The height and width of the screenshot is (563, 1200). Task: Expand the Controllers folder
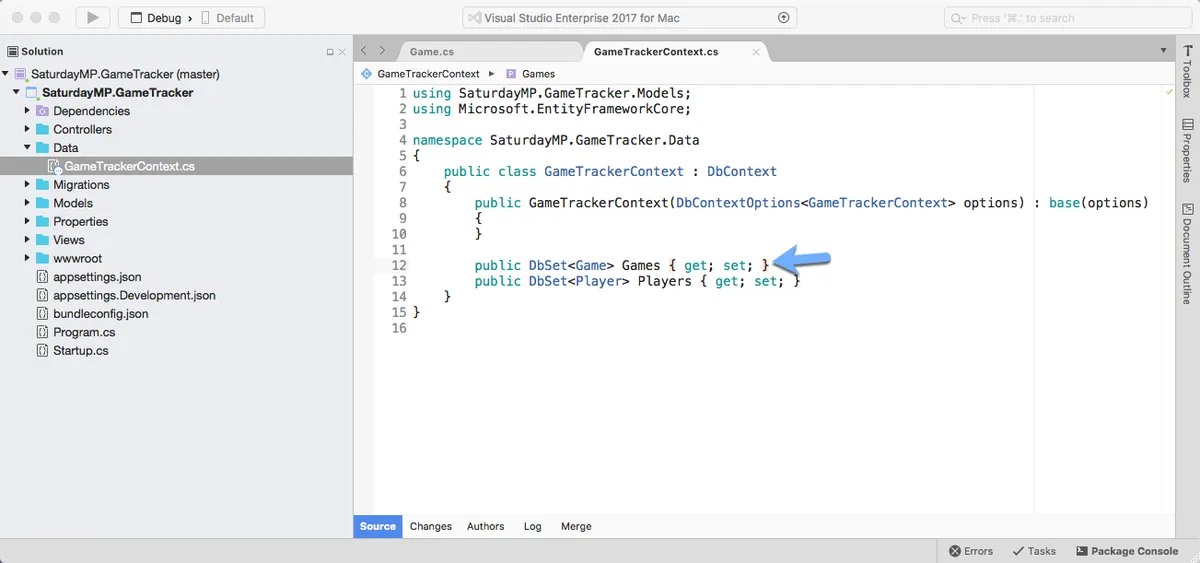point(28,129)
